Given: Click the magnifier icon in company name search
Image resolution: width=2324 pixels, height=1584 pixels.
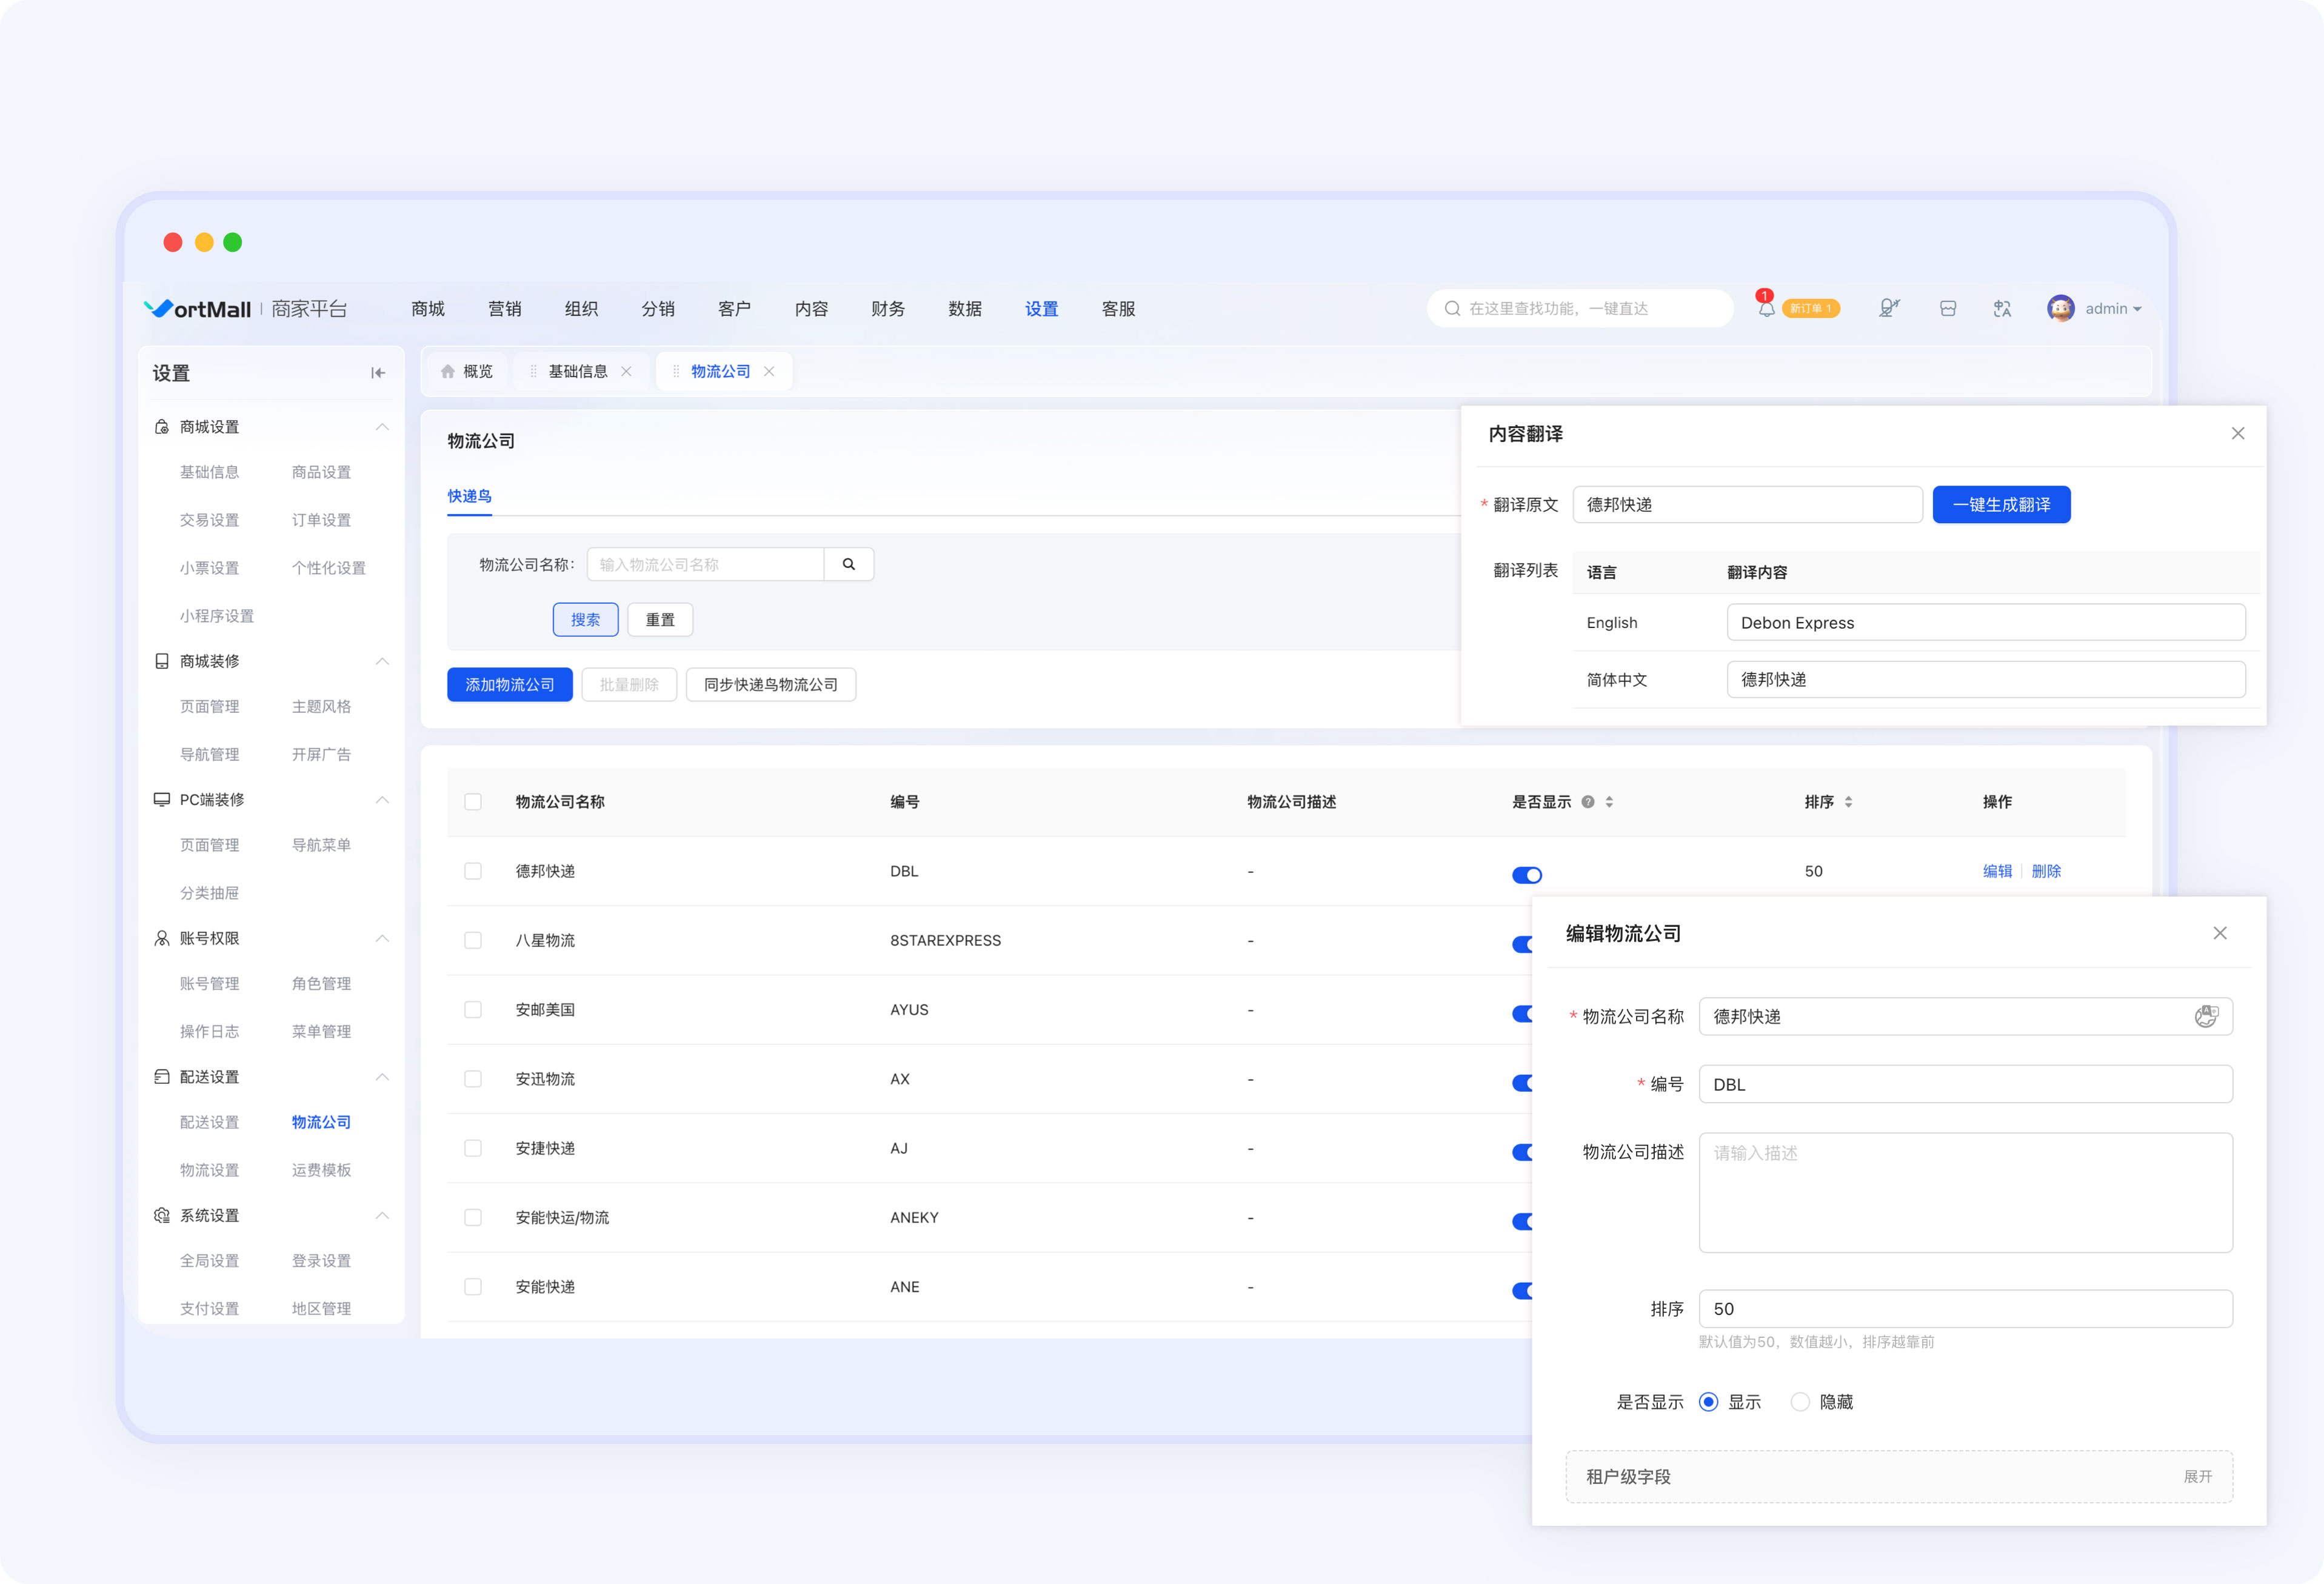Looking at the screenshot, I should (849, 564).
